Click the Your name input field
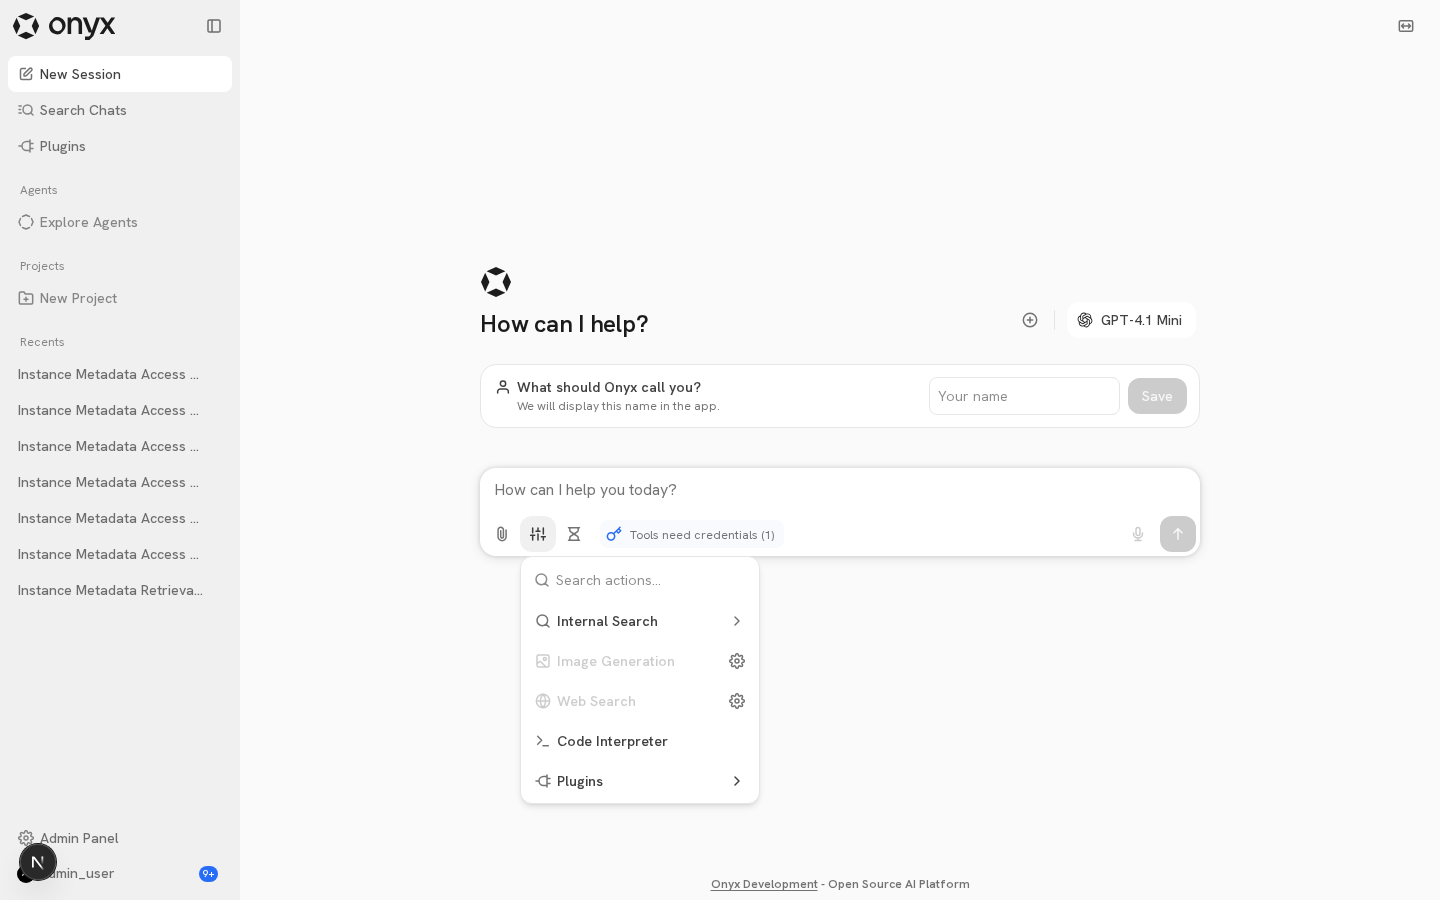The image size is (1440, 900). click(x=1024, y=396)
